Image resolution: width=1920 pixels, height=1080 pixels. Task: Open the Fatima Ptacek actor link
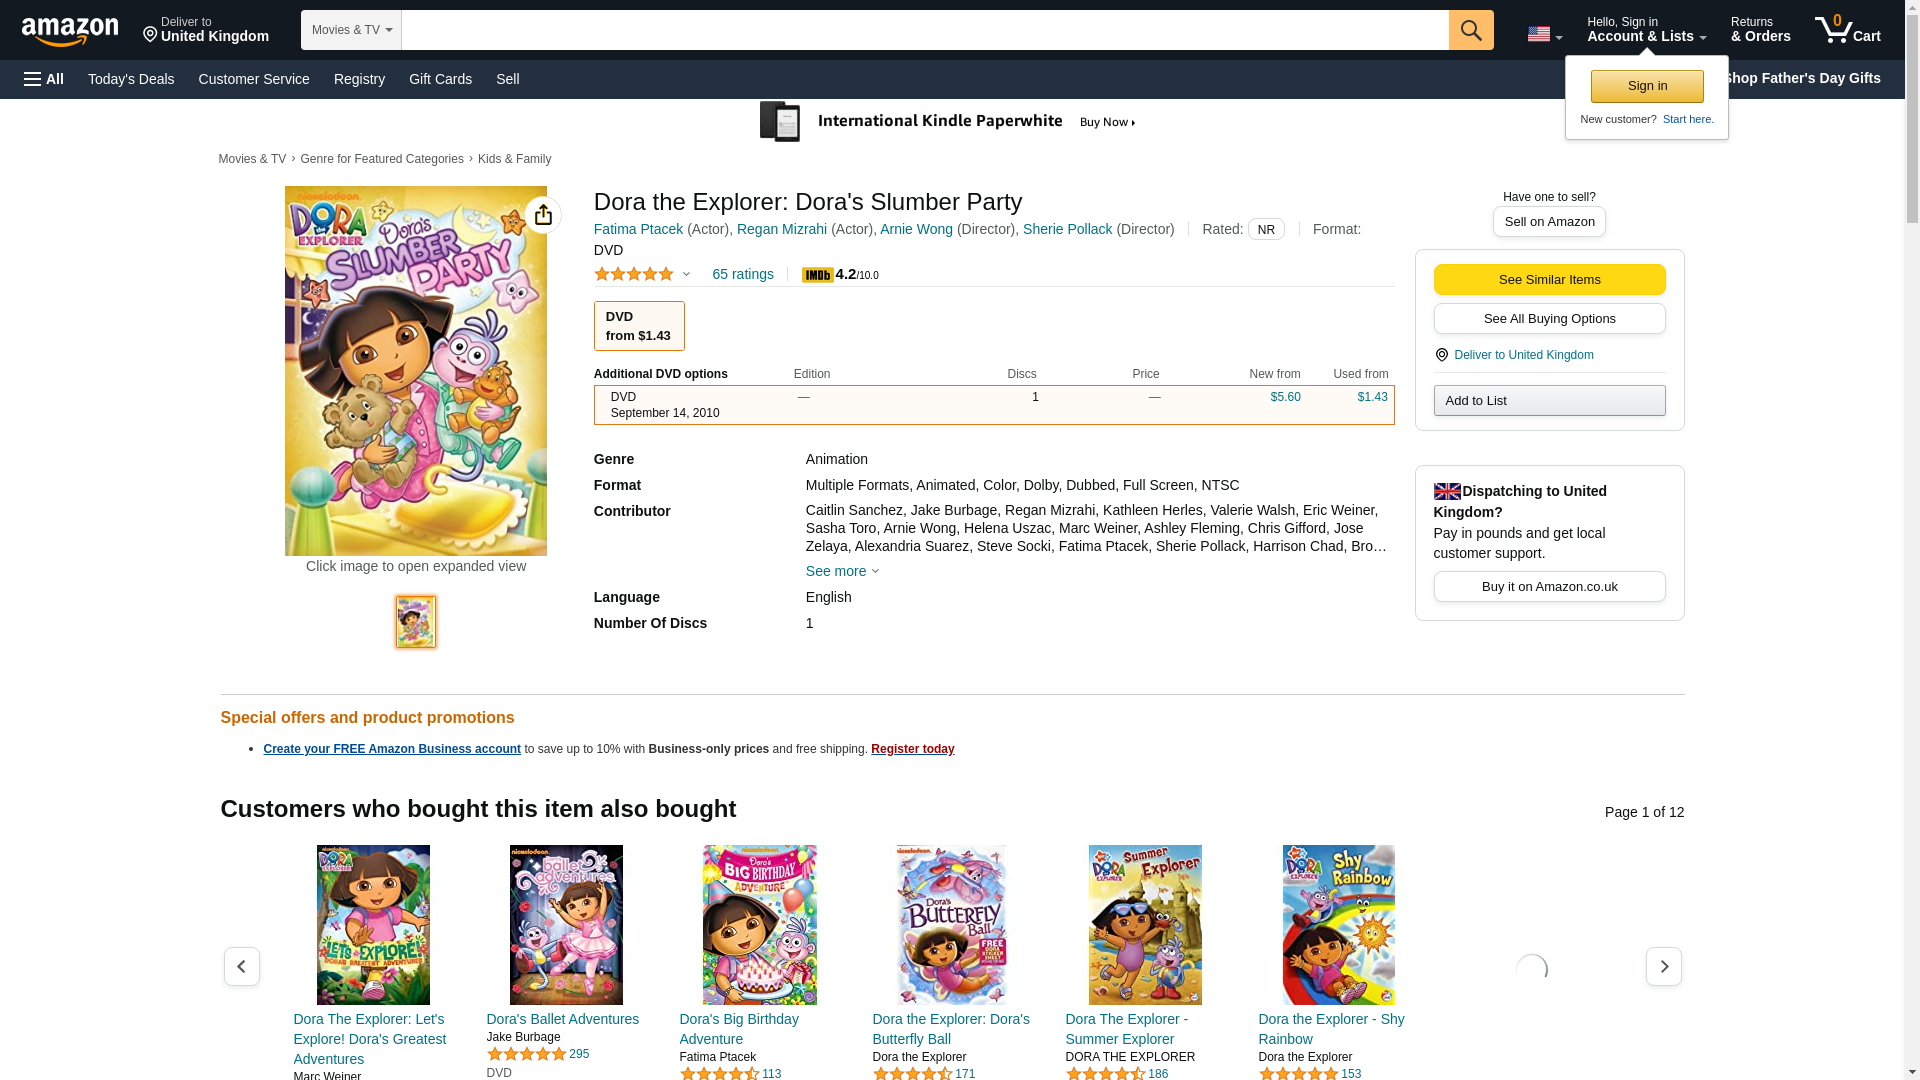pos(638,229)
